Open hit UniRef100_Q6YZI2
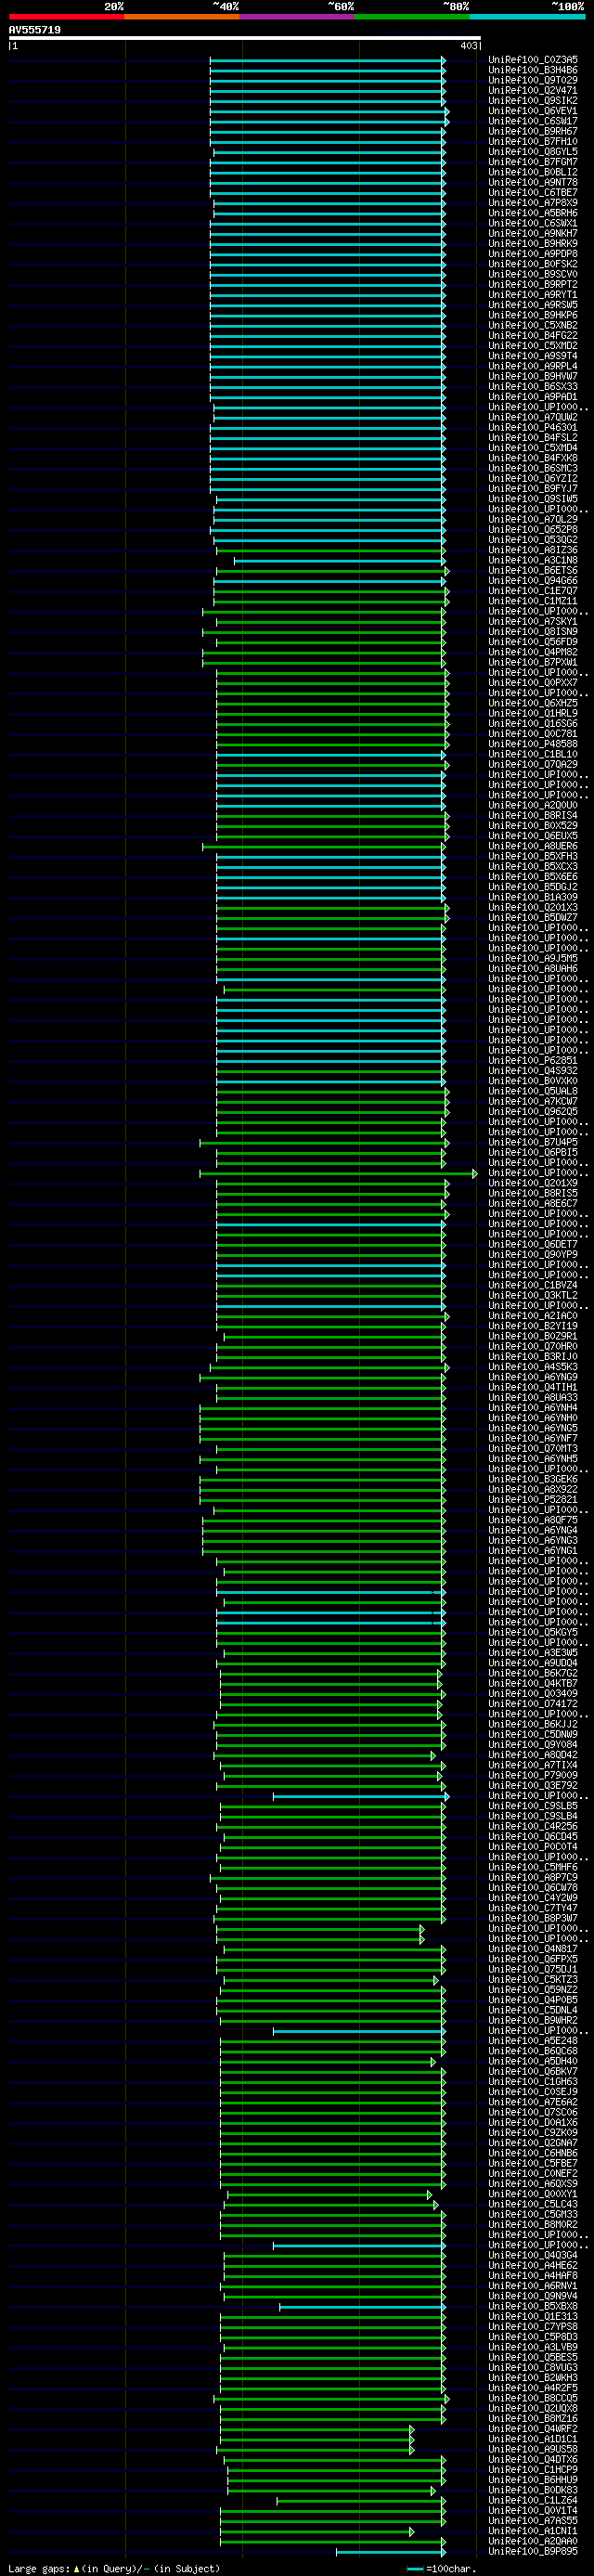 (533, 478)
